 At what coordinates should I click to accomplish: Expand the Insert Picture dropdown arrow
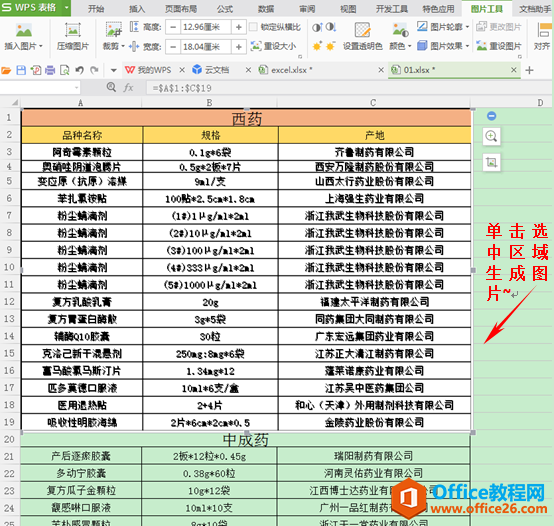tap(41, 46)
